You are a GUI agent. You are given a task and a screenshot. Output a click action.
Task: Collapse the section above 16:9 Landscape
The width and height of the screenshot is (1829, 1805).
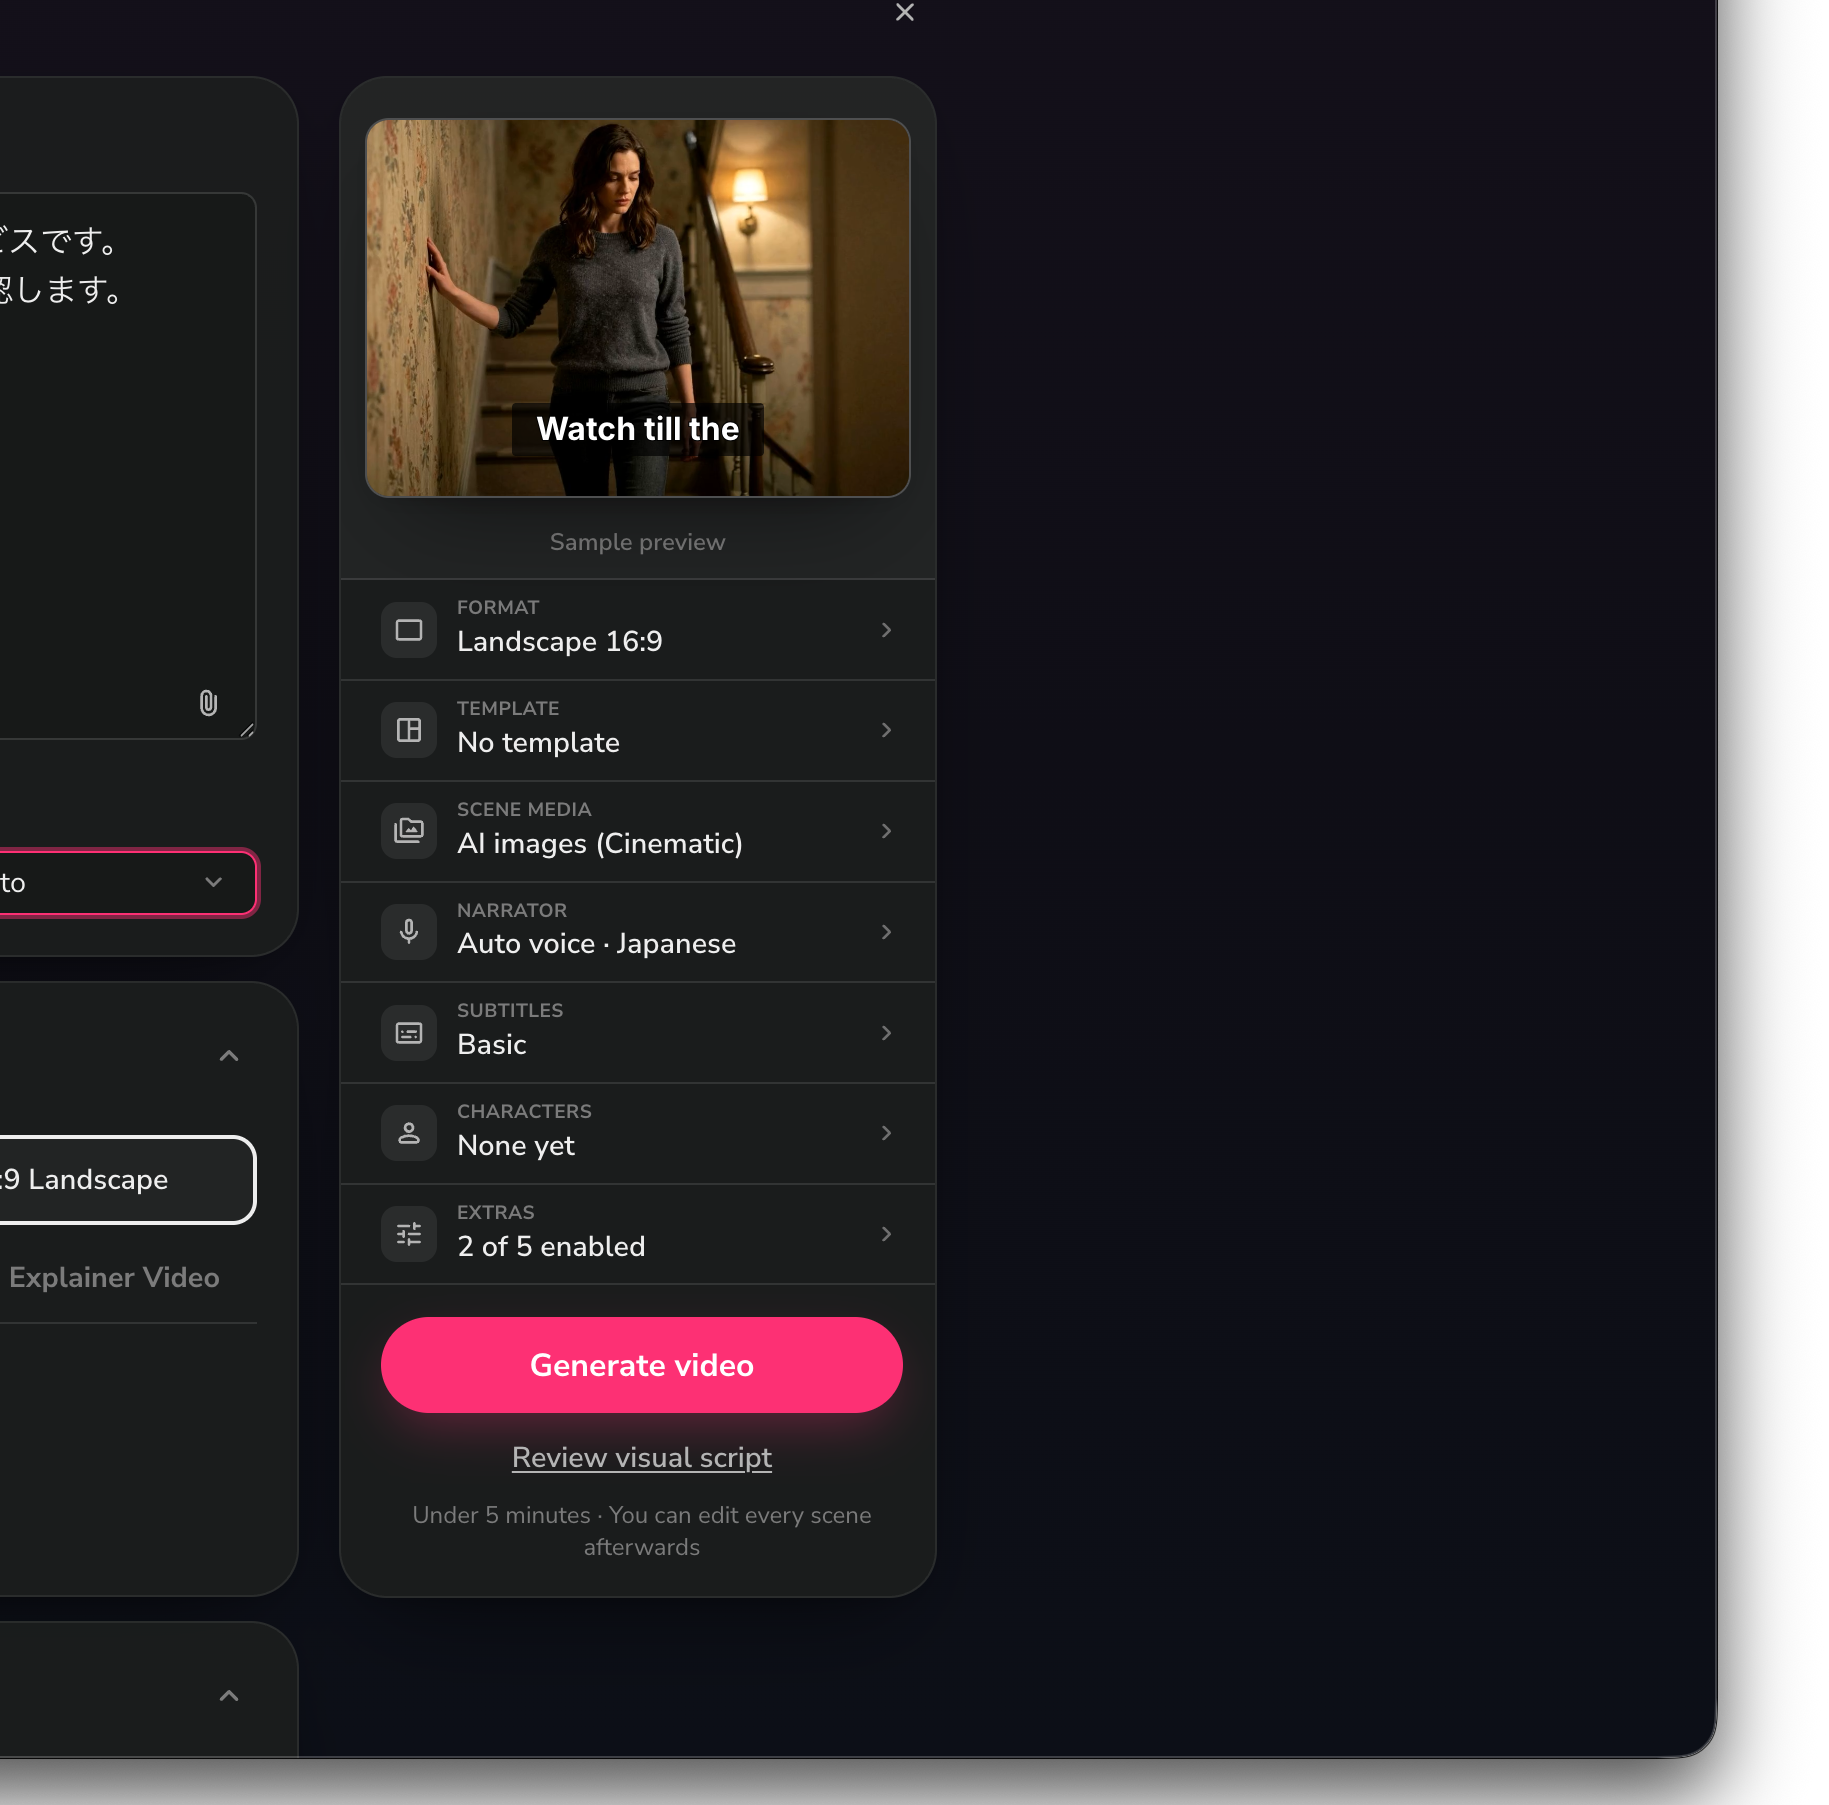229,1056
